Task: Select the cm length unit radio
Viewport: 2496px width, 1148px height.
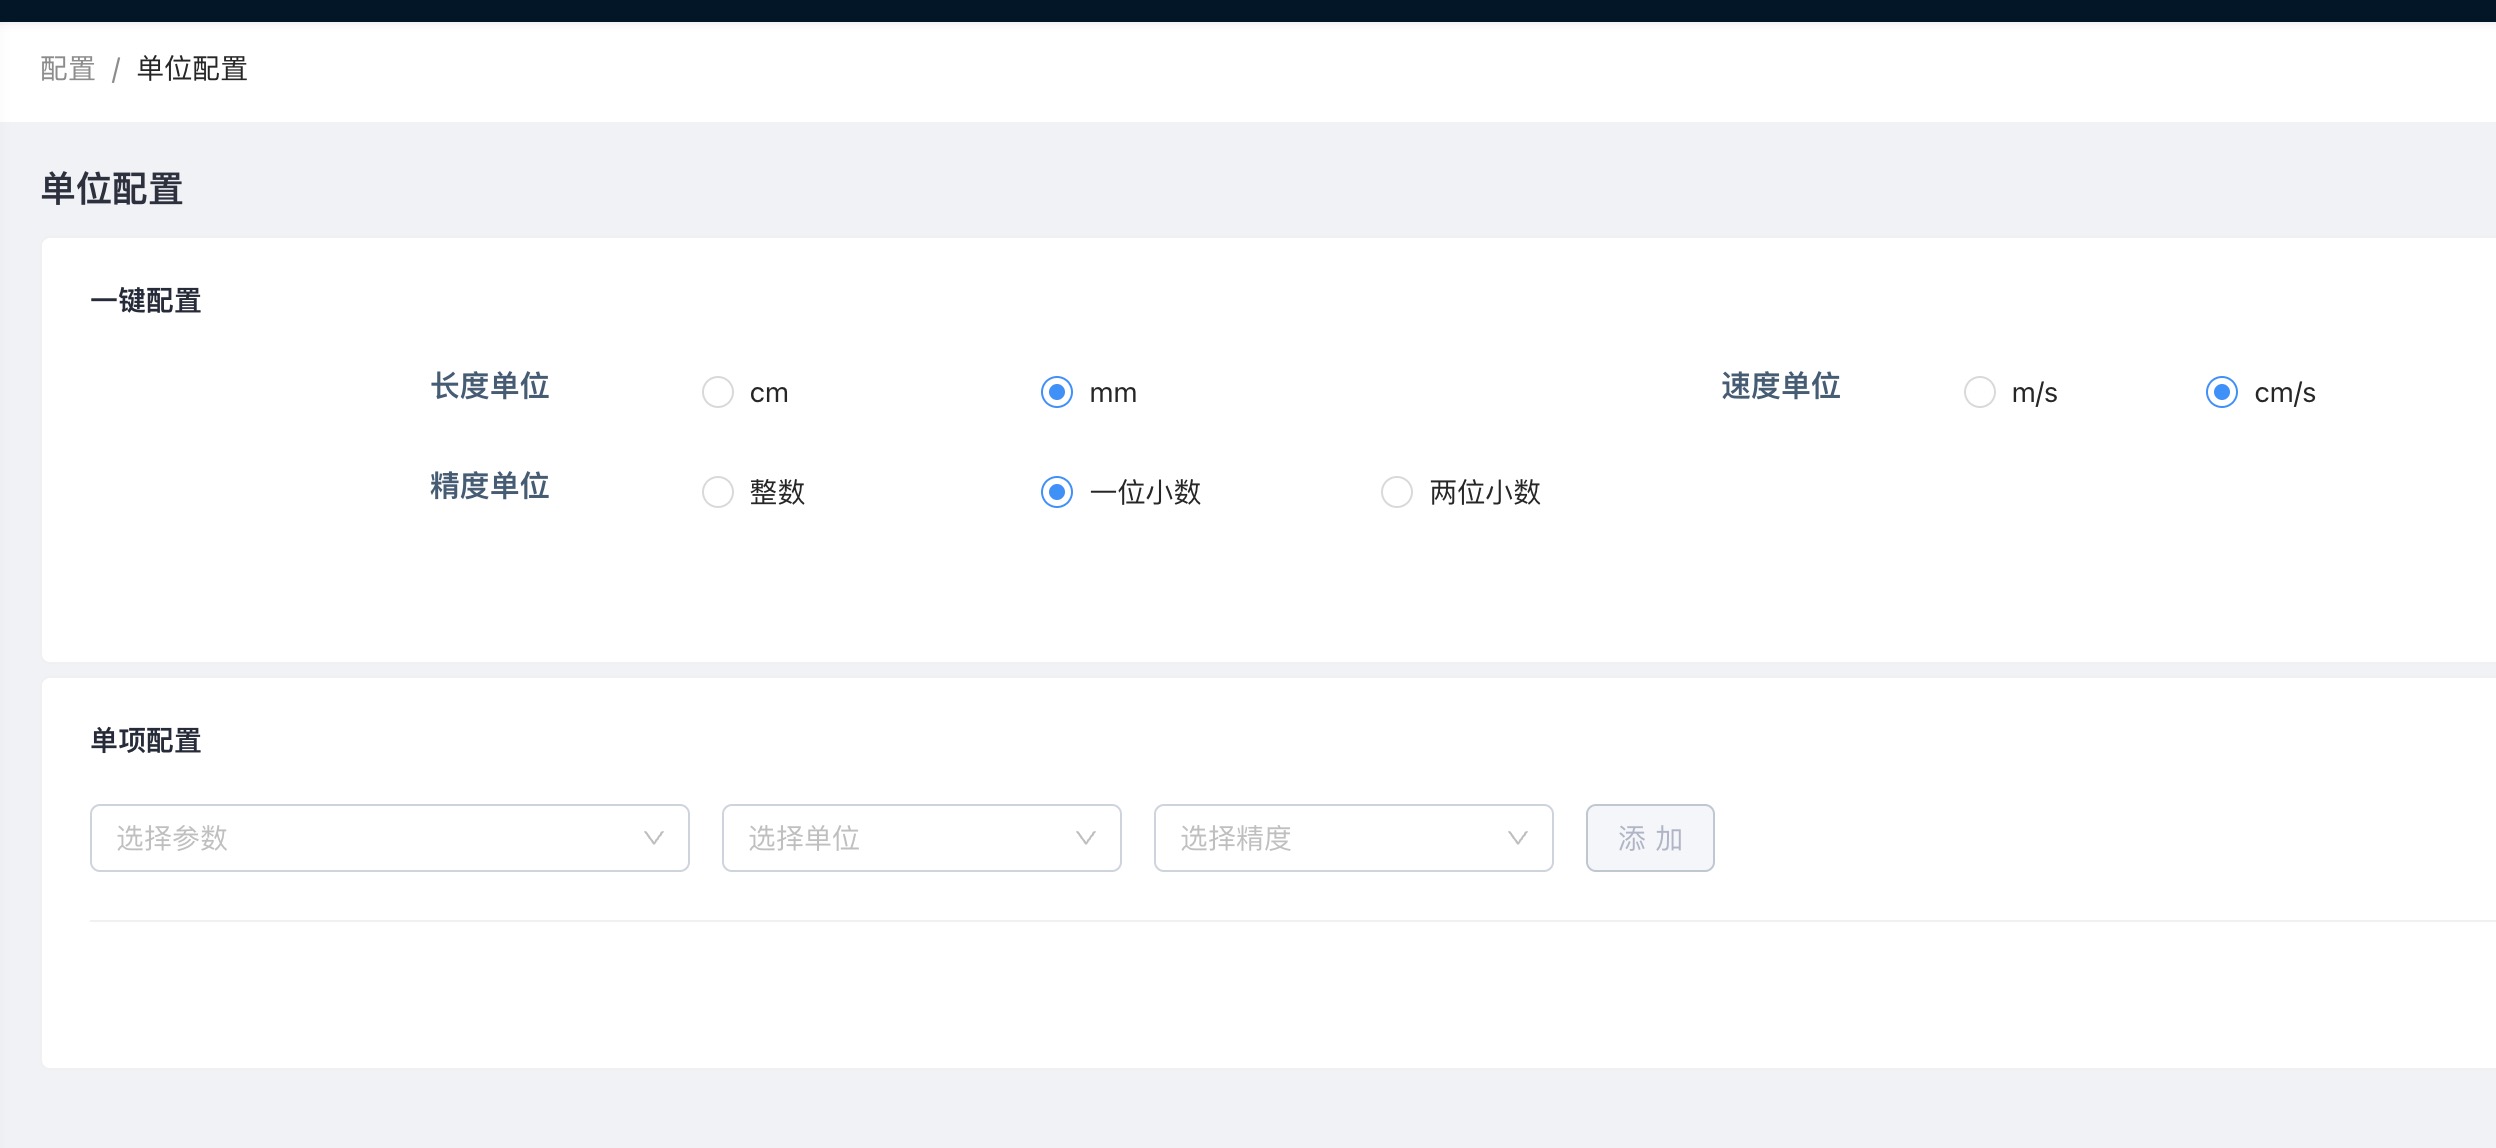Action: point(718,392)
